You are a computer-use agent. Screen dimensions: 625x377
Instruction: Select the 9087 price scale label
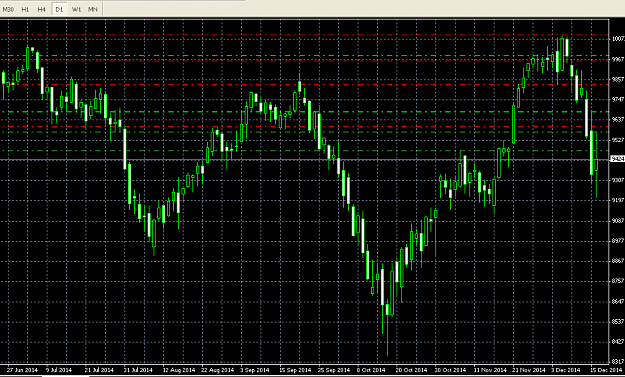tap(618, 220)
